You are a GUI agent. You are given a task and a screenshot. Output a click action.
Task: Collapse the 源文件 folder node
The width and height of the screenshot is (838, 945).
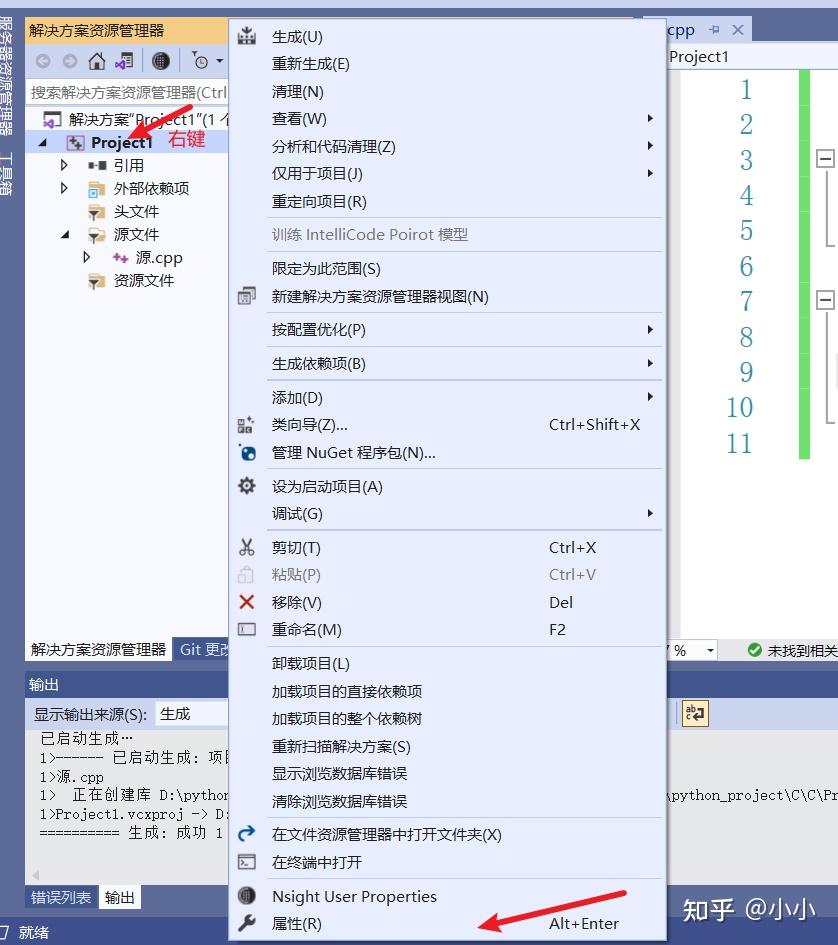coord(65,234)
